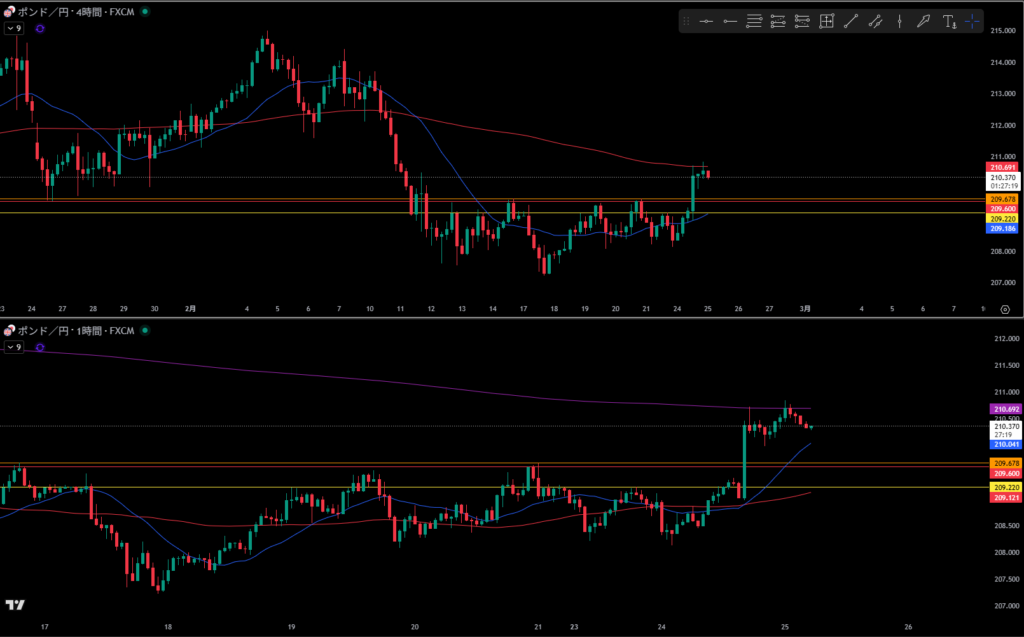The height and width of the screenshot is (637, 1024).
Task: Grab the drawing toolbar drag handle
Action: 686,21
